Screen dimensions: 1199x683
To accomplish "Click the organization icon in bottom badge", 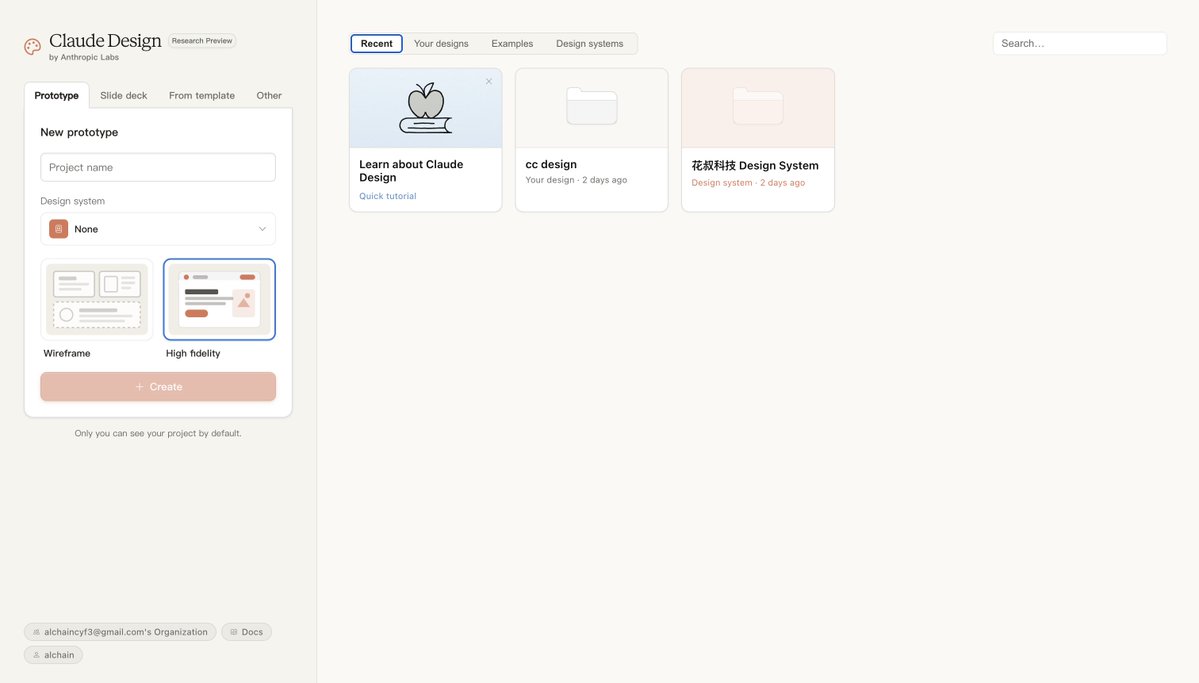I will pyautogui.click(x=37, y=632).
